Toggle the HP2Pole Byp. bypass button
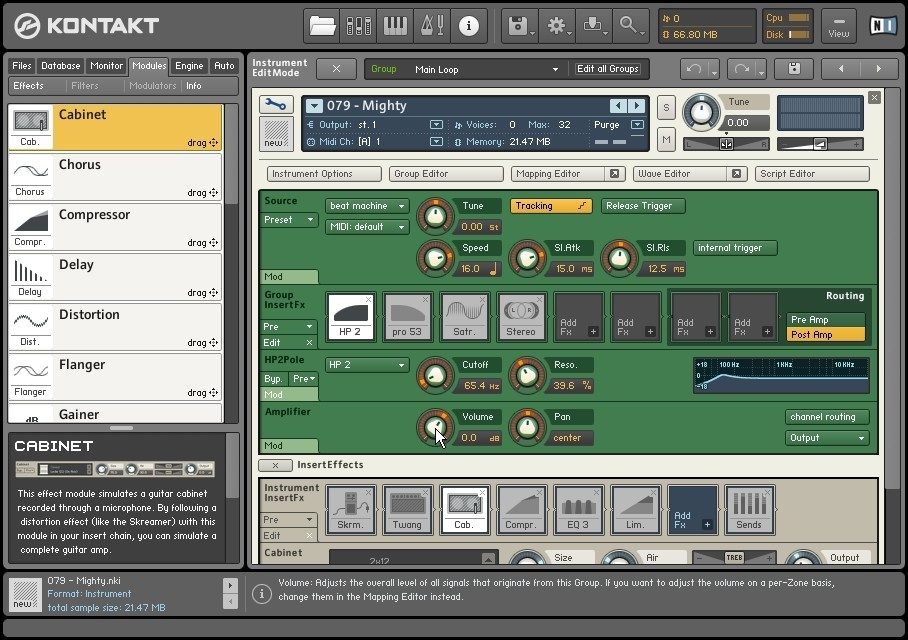Screen dimensions: 908x640 274,379
